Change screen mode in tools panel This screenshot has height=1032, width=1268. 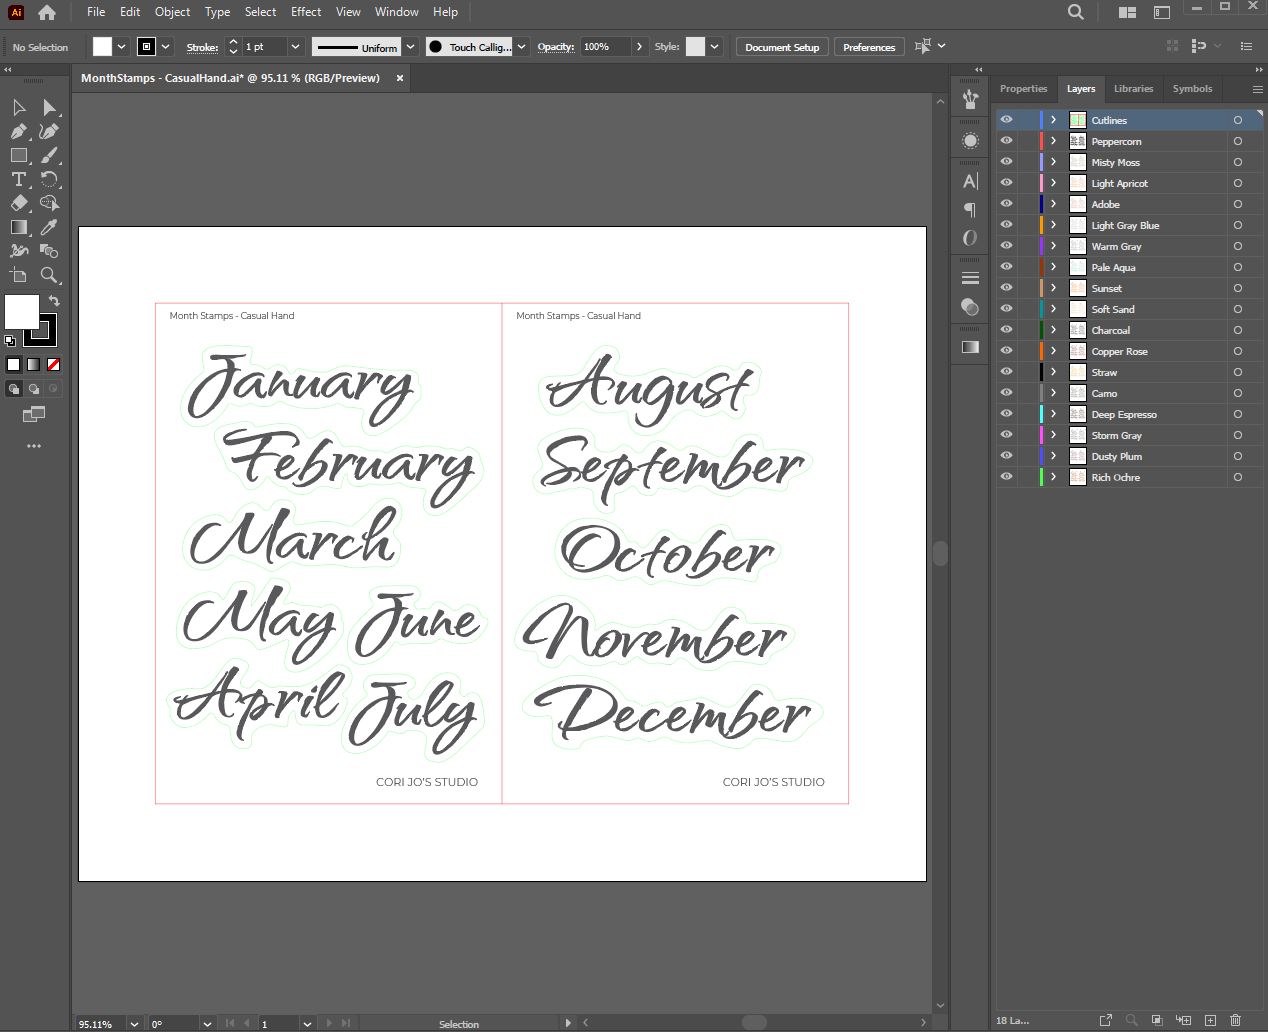(x=34, y=414)
